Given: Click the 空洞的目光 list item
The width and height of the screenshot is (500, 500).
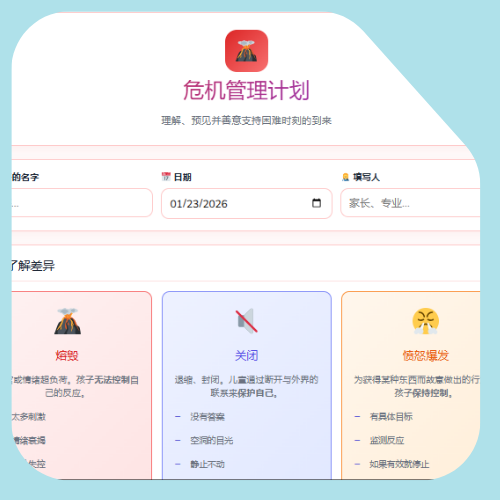Looking at the screenshot, I should click(211, 440).
